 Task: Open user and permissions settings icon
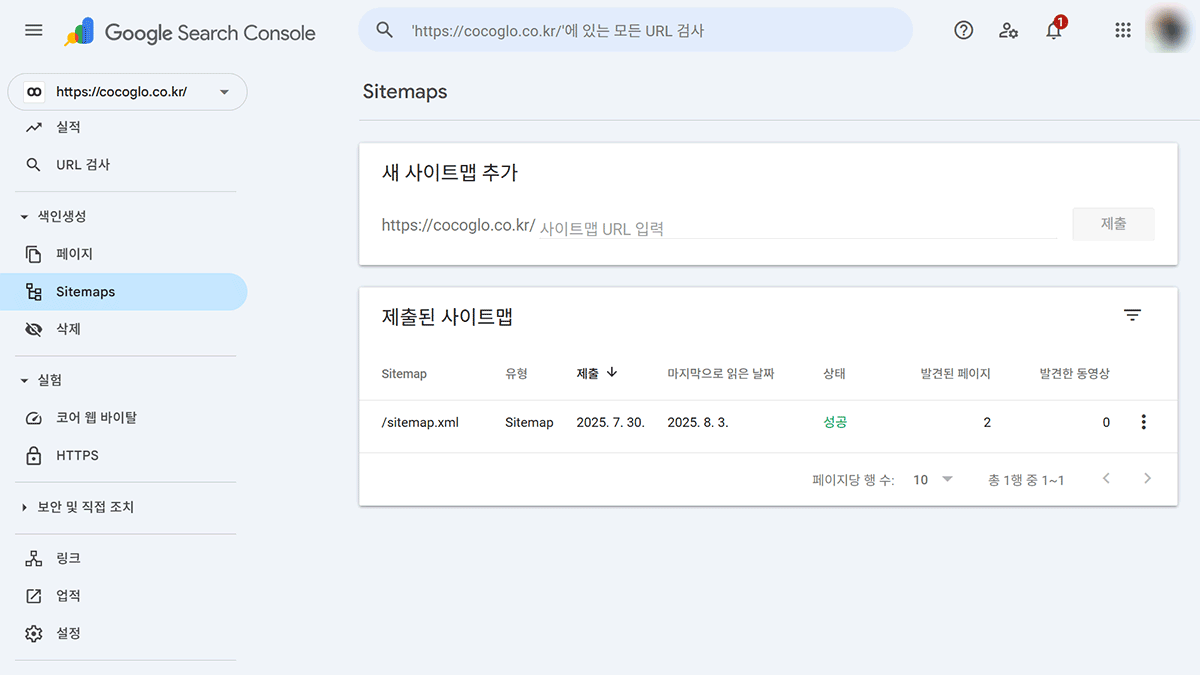coord(1008,30)
